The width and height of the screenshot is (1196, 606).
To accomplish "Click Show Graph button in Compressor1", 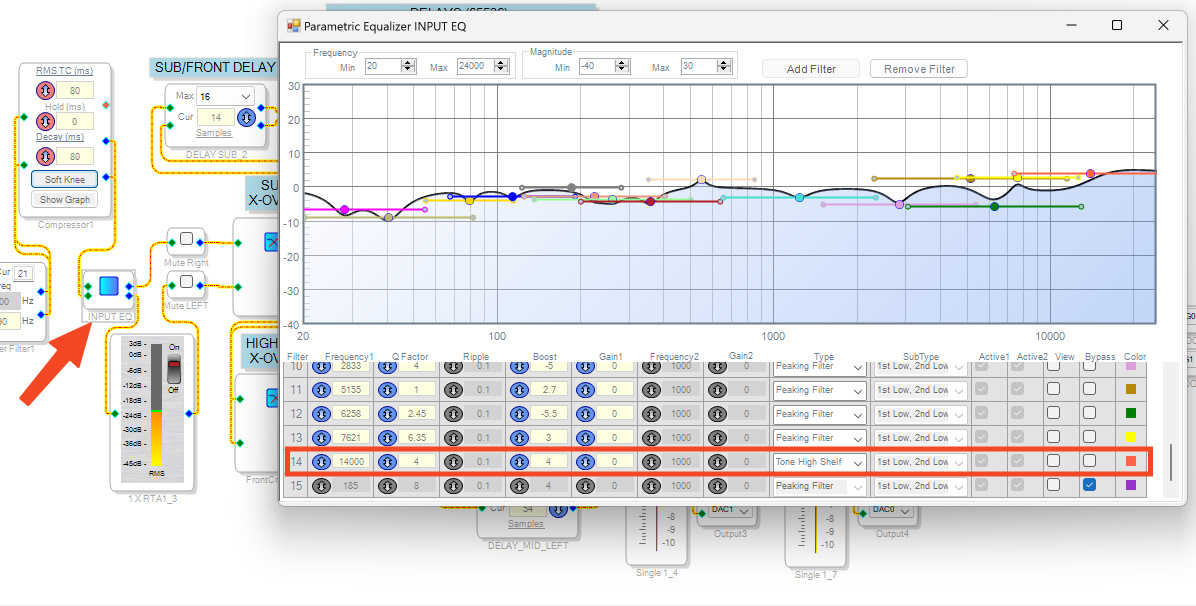I will tap(65, 199).
